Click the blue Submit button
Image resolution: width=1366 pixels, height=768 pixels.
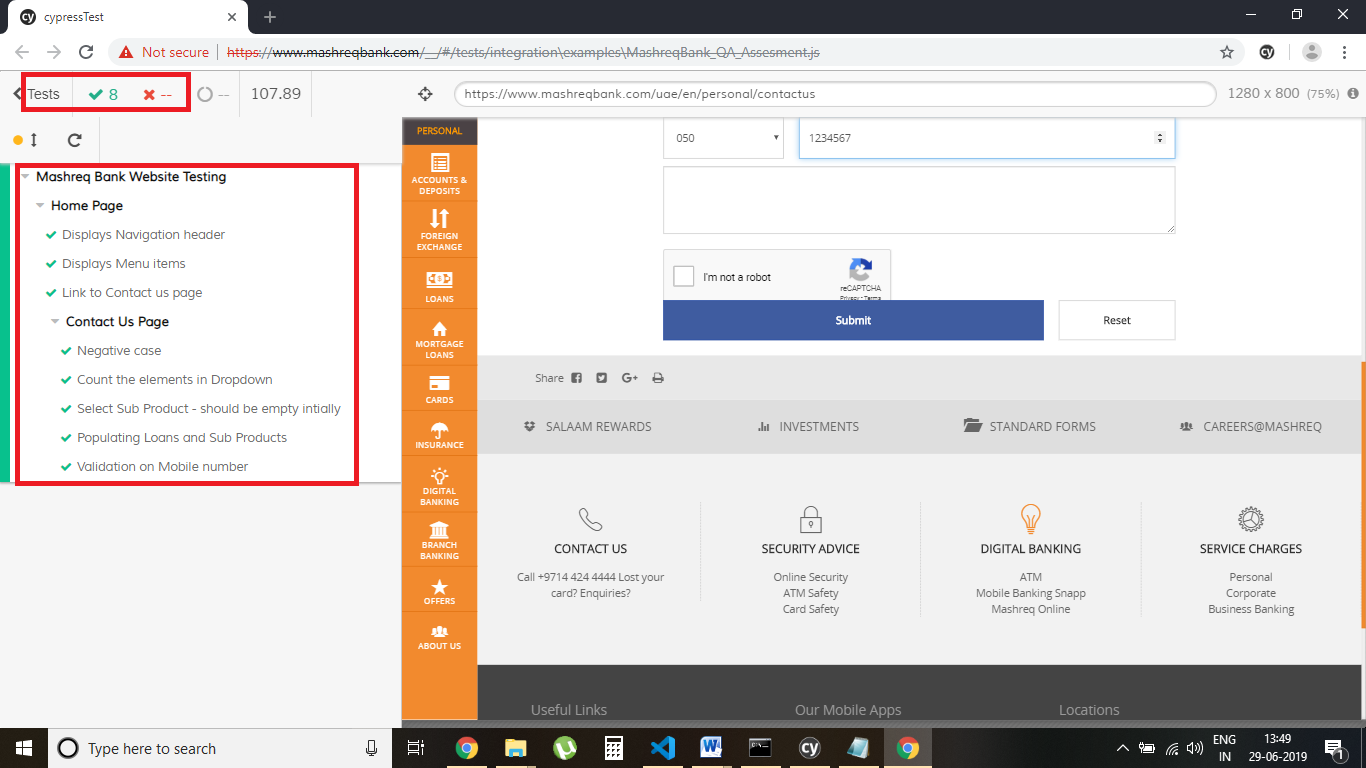853,320
